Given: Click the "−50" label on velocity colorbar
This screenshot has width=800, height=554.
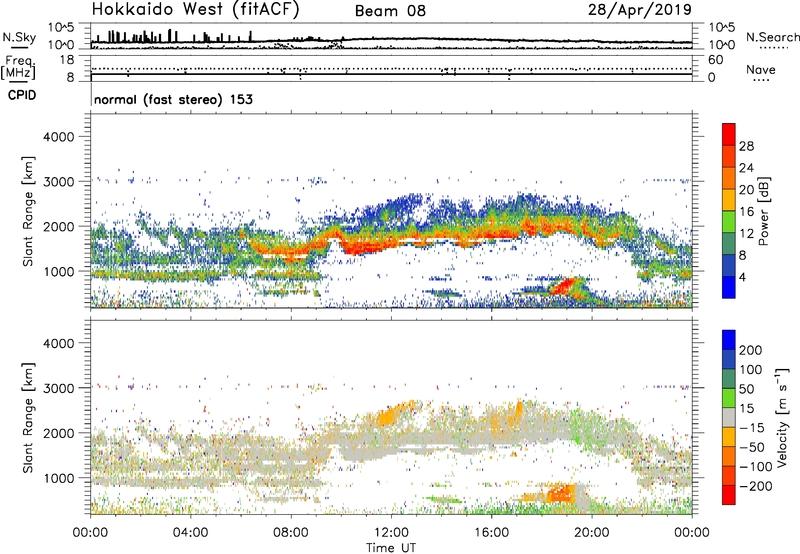Looking at the screenshot, I should click(x=752, y=447).
